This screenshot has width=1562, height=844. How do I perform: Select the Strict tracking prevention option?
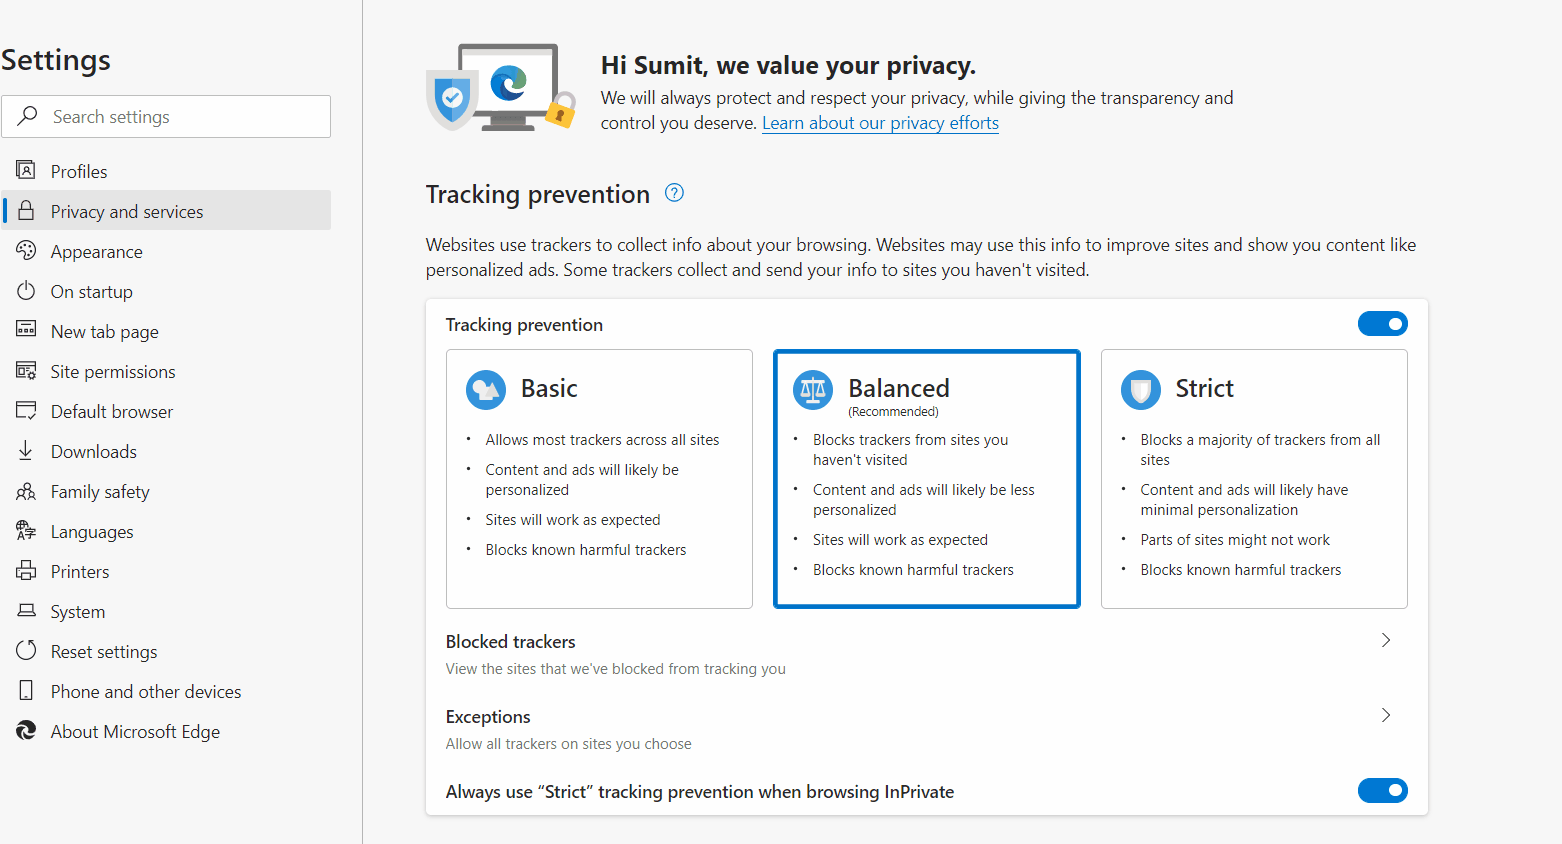[1254, 479]
